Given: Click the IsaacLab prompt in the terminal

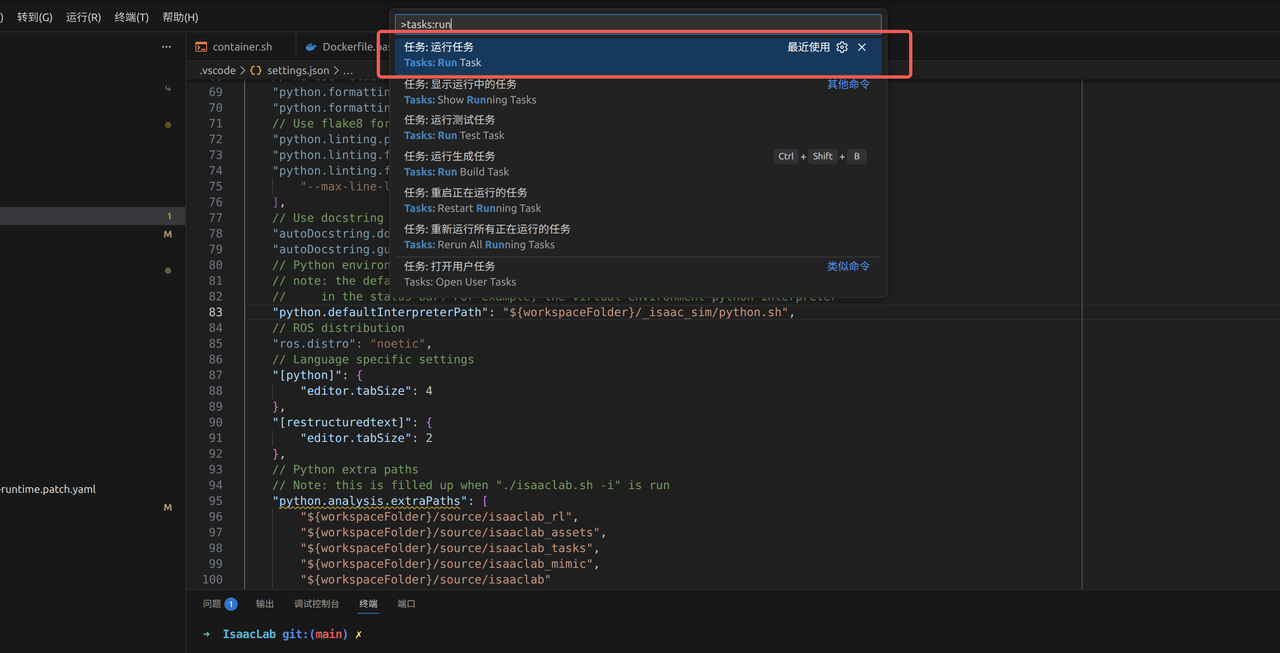Looking at the screenshot, I should click(249, 634).
